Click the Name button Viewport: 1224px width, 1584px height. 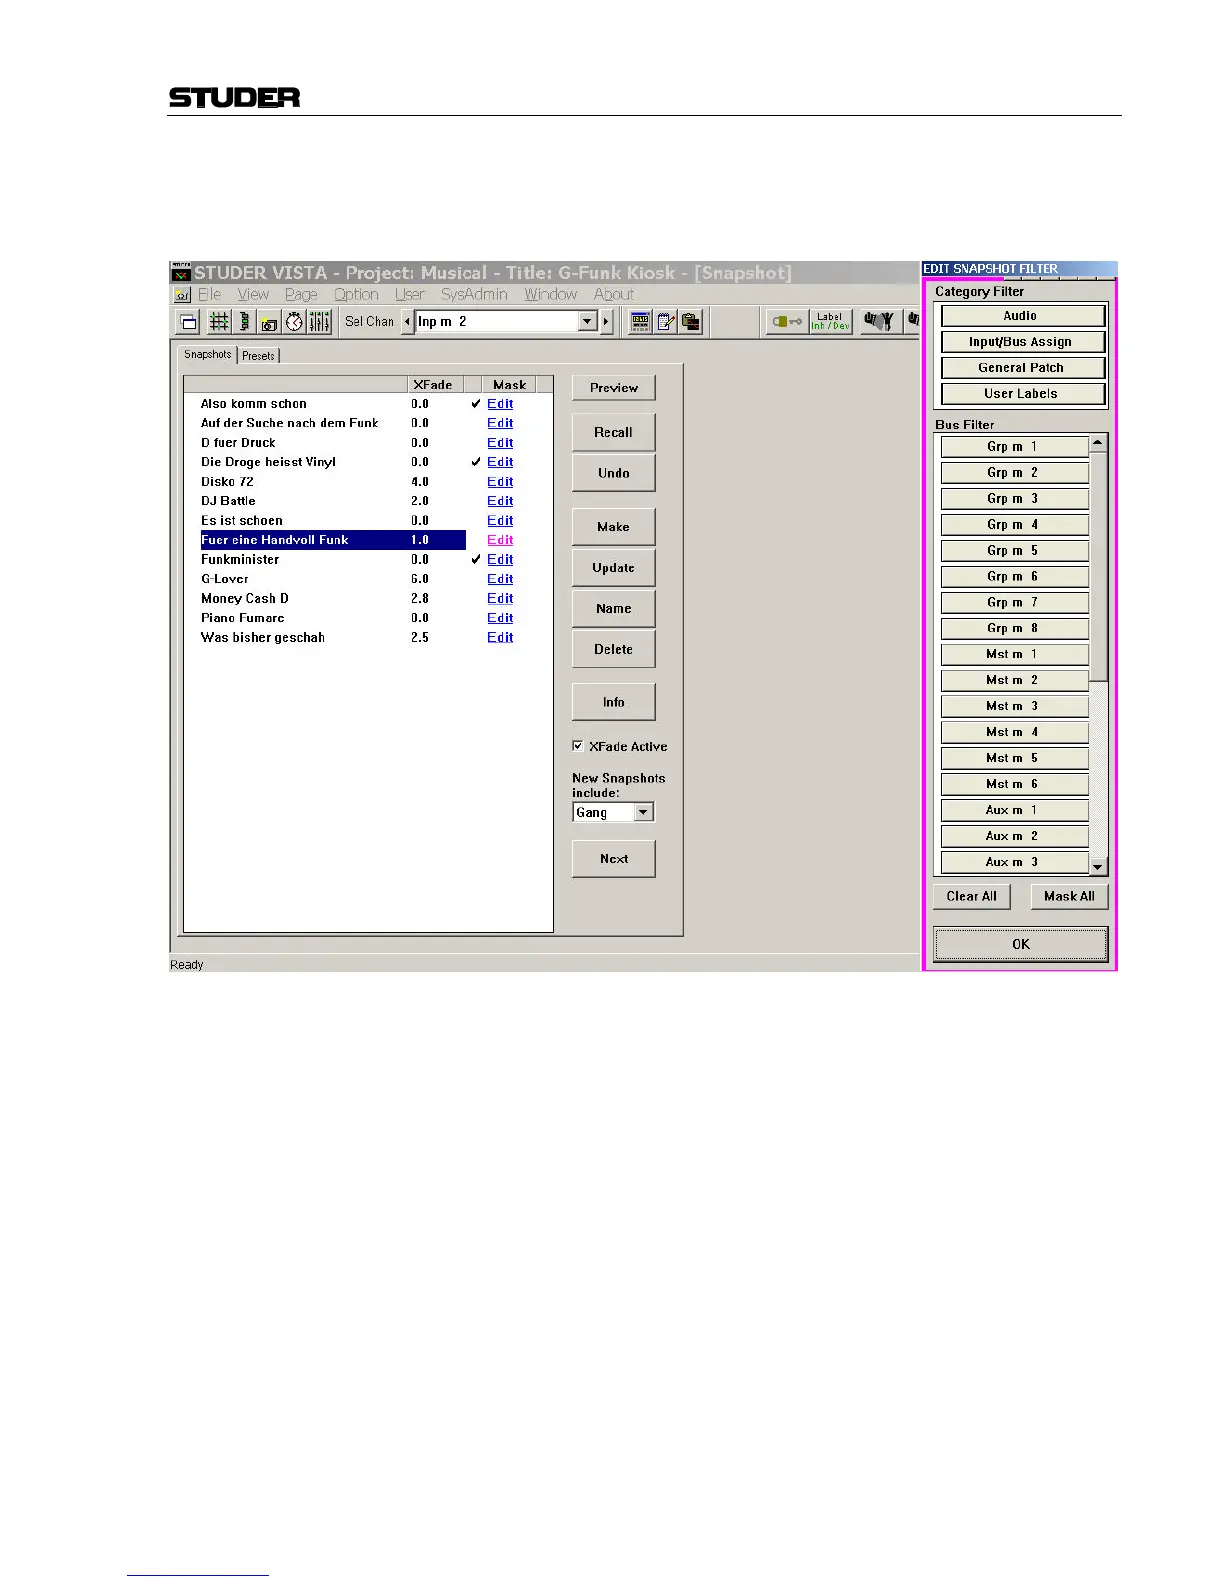pos(614,609)
